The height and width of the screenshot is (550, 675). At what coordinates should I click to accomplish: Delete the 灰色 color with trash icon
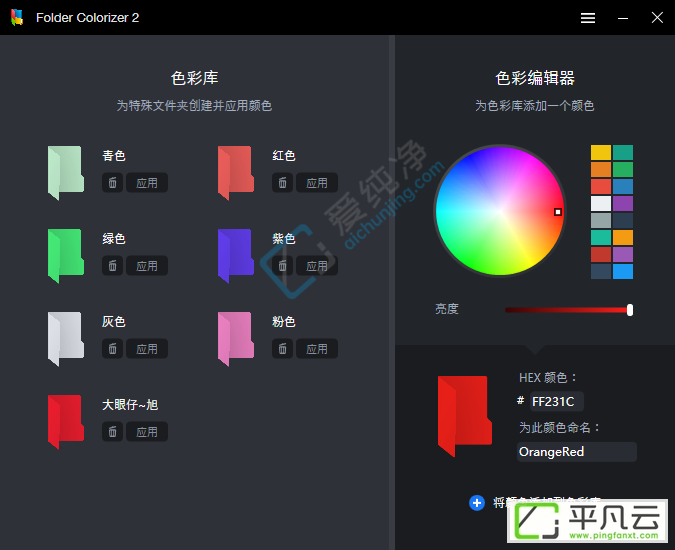click(112, 349)
